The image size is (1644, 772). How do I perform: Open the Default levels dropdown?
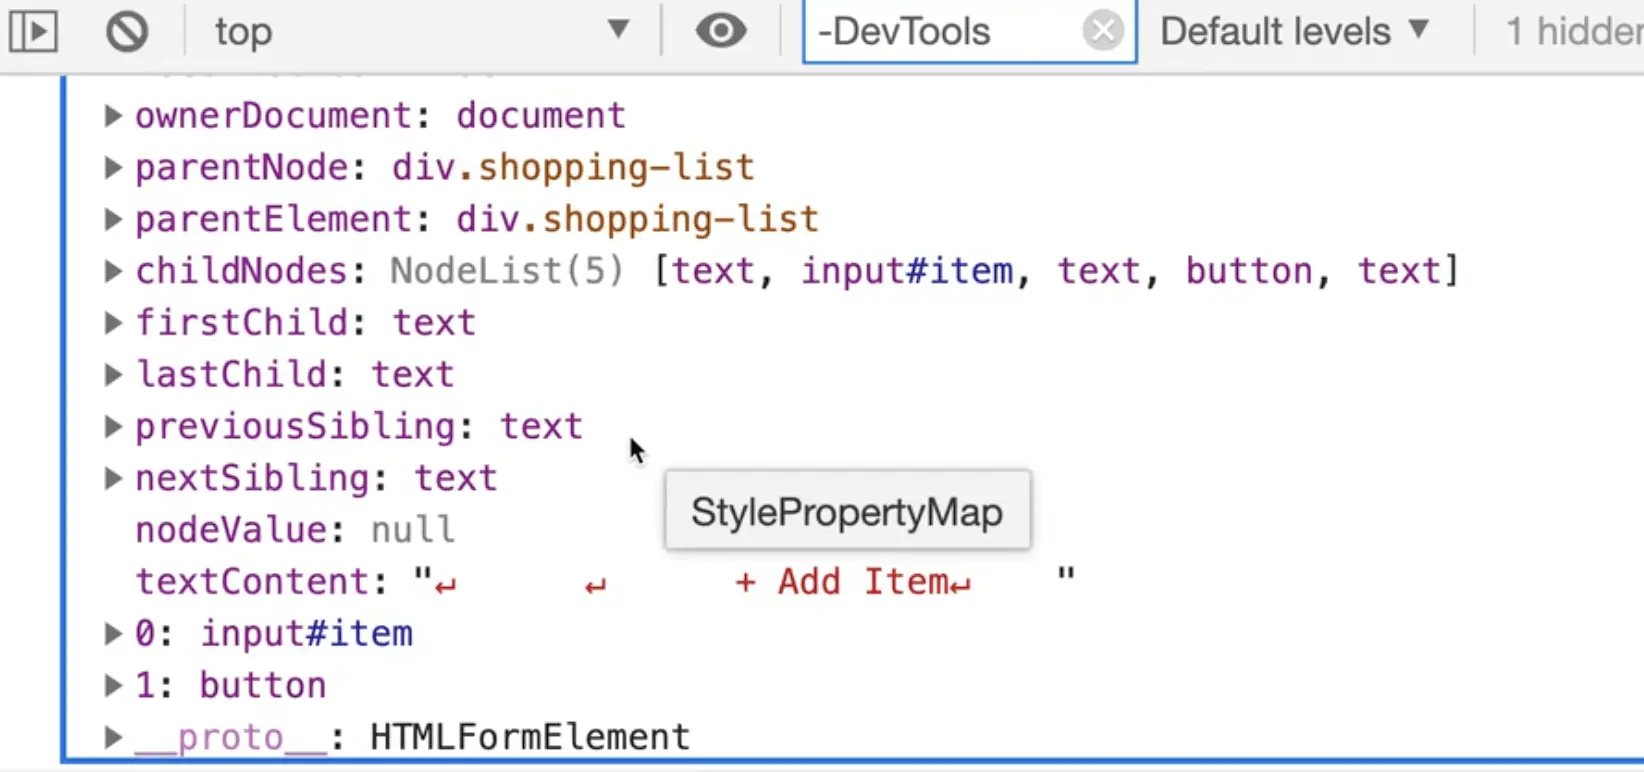1294,32
